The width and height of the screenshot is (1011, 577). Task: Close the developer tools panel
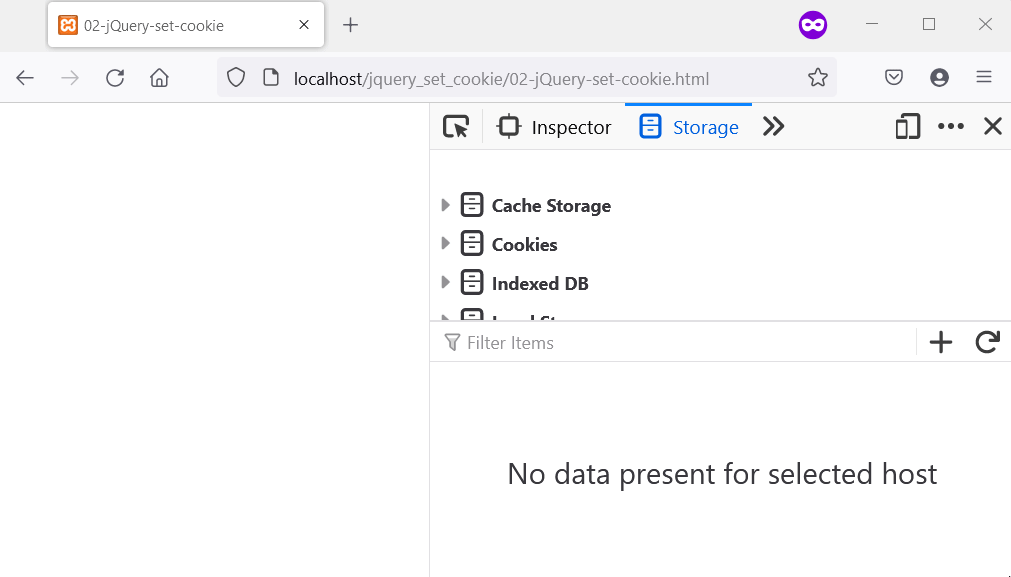[x=992, y=126]
